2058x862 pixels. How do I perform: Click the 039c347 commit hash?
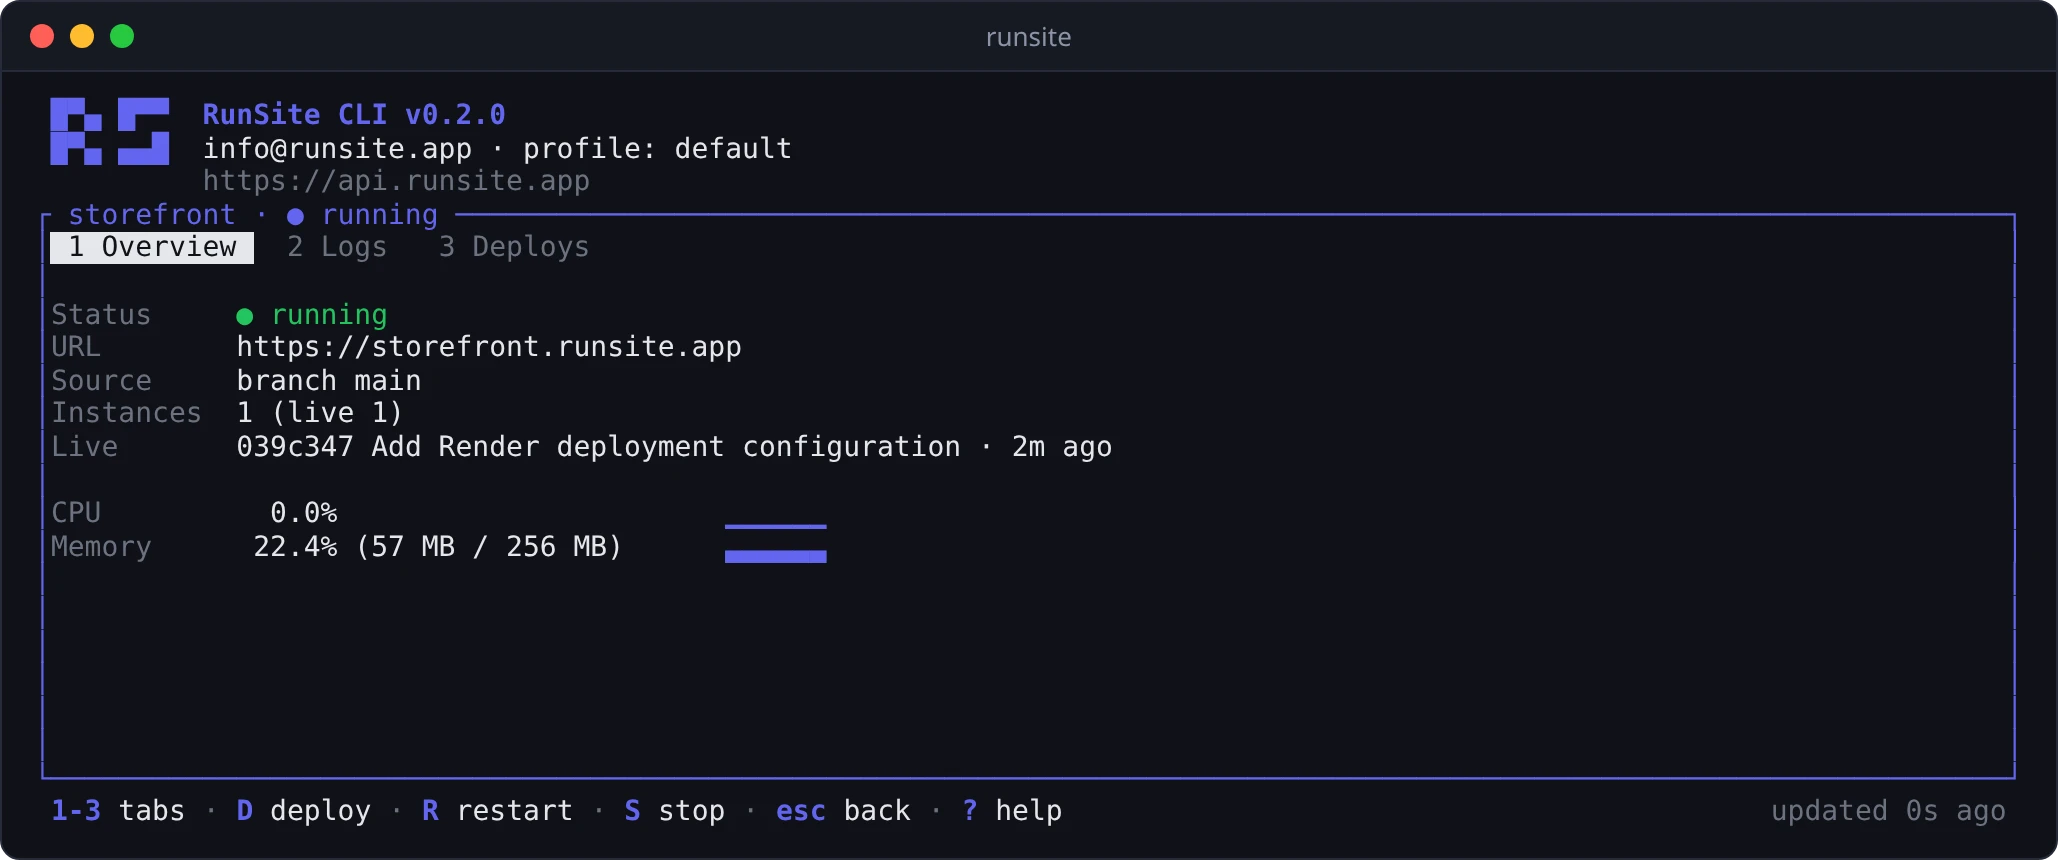[x=295, y=447]
